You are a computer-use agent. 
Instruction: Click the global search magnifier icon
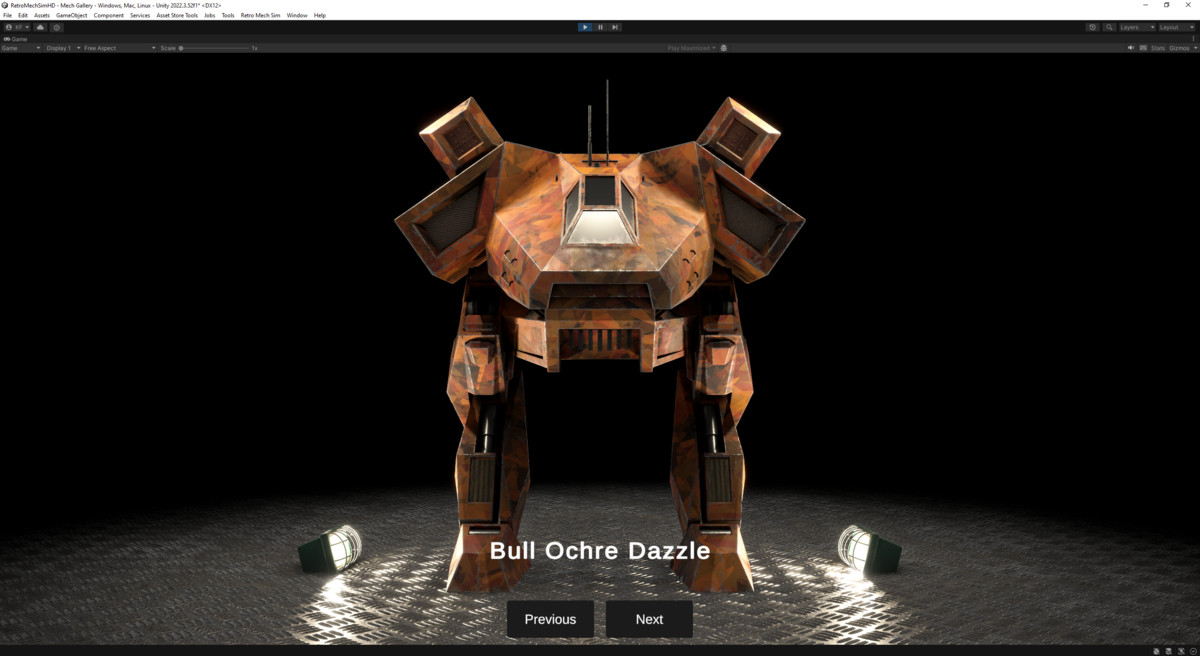click(1110, 27)
